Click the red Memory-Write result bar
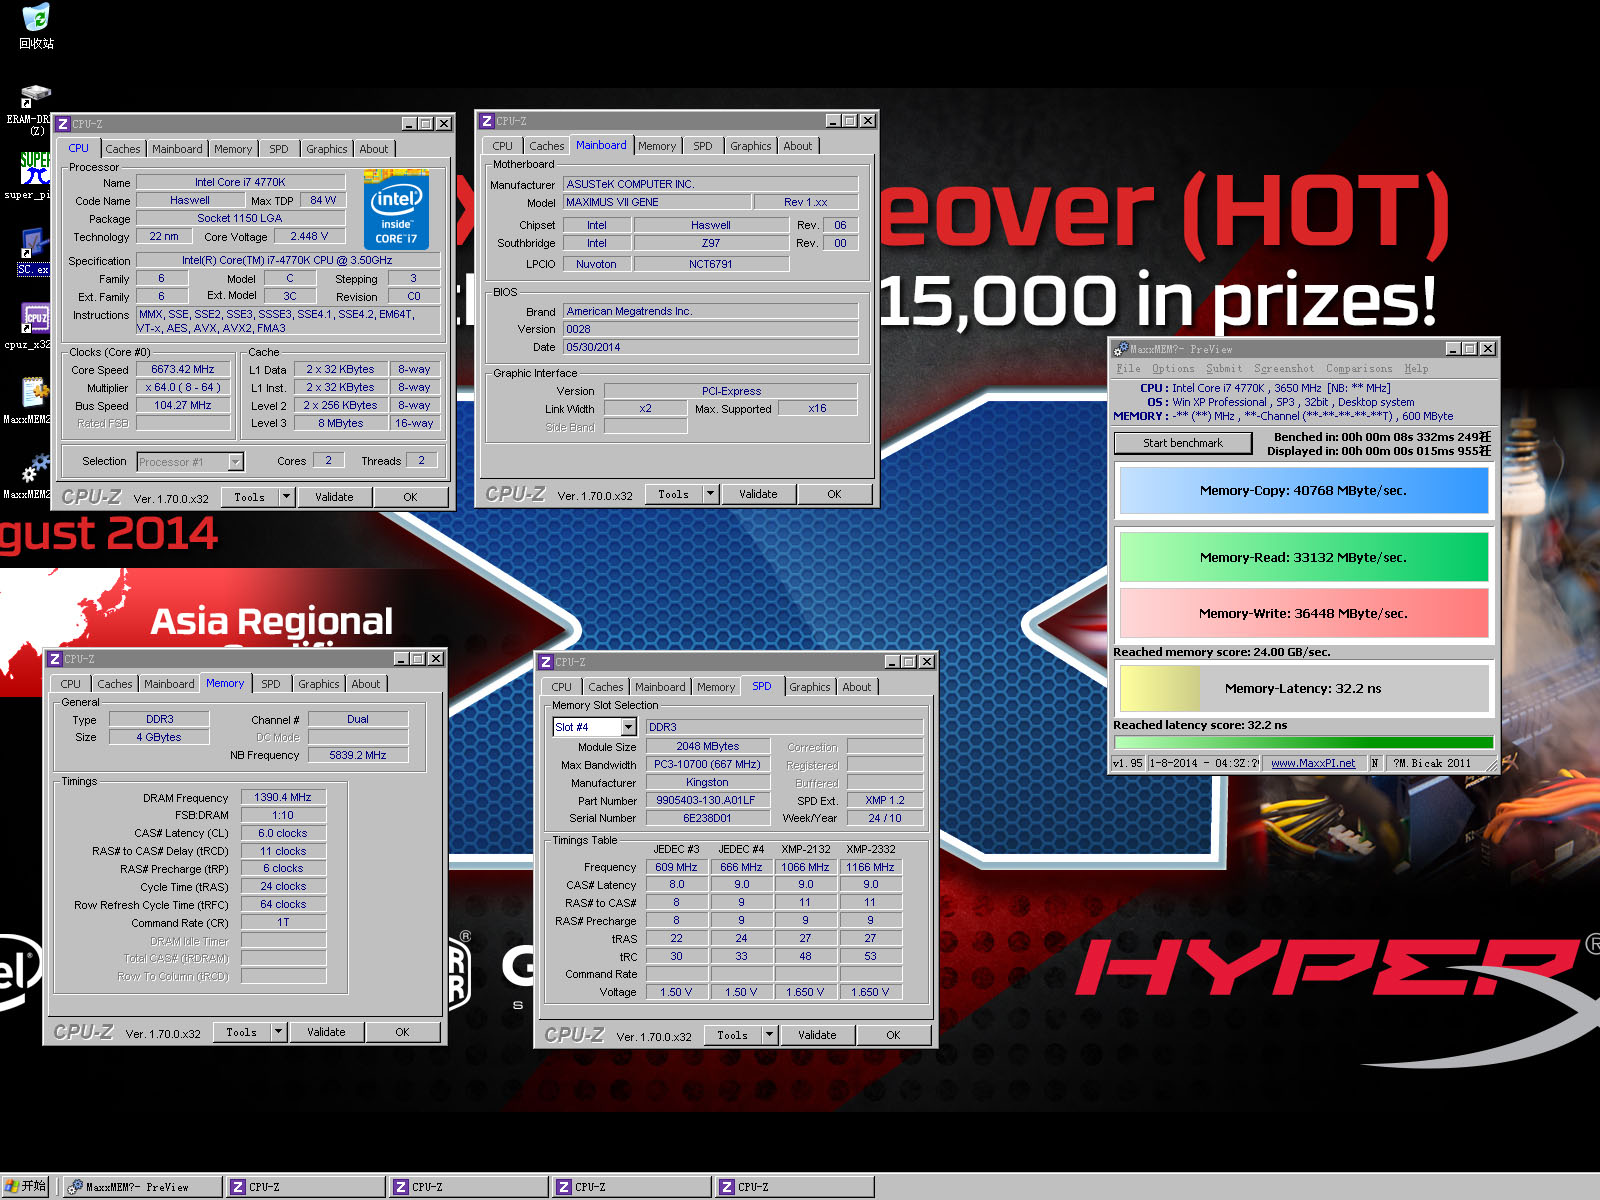 1303,613
